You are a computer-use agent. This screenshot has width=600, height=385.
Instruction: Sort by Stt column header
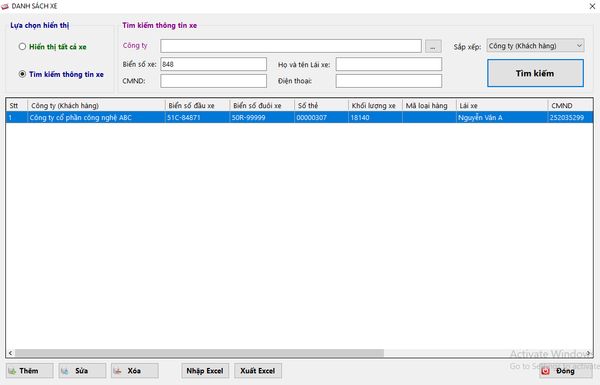[x=17, y=106]
